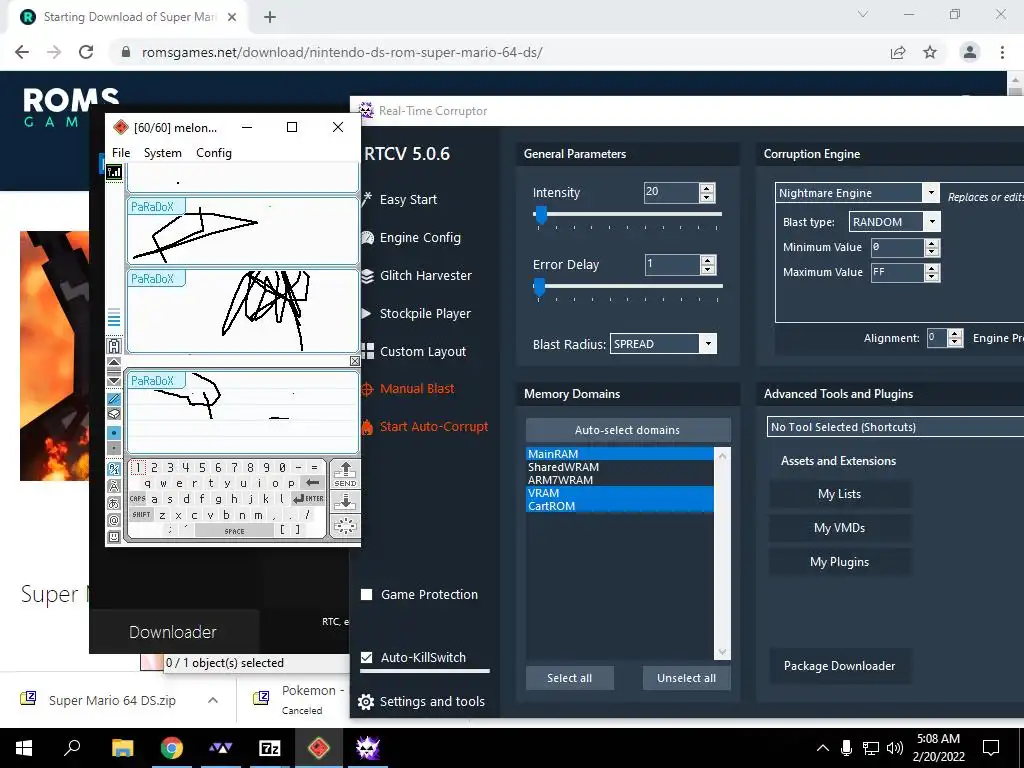Open the Package Downloader button

(839, 665)
